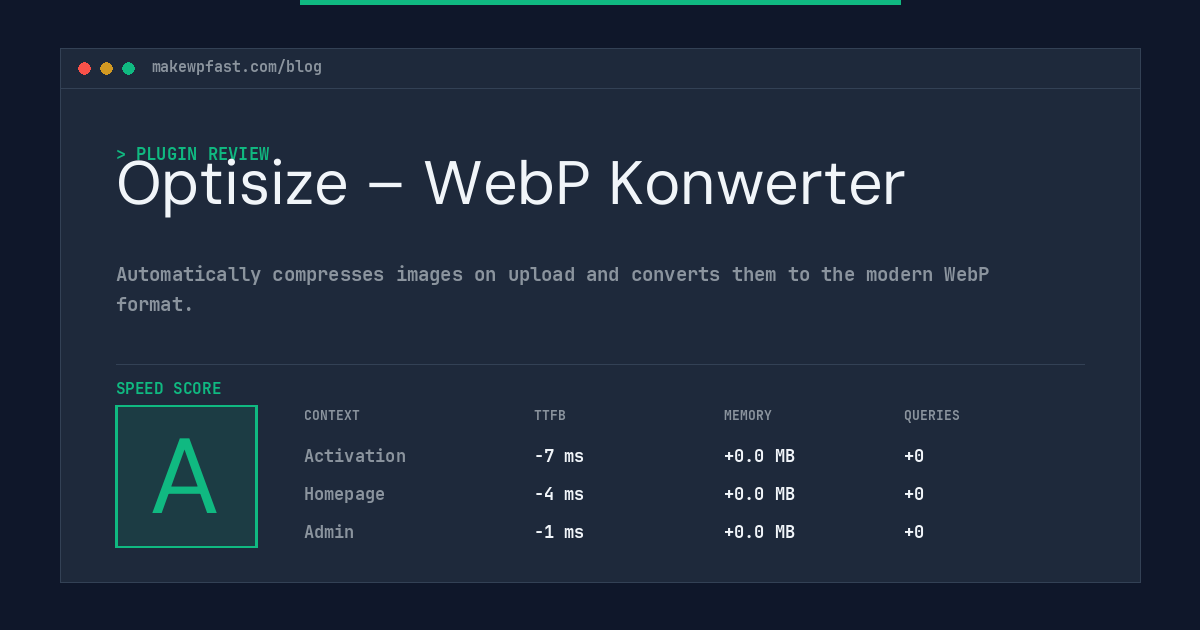Select the Admin row label

point(329,532)
